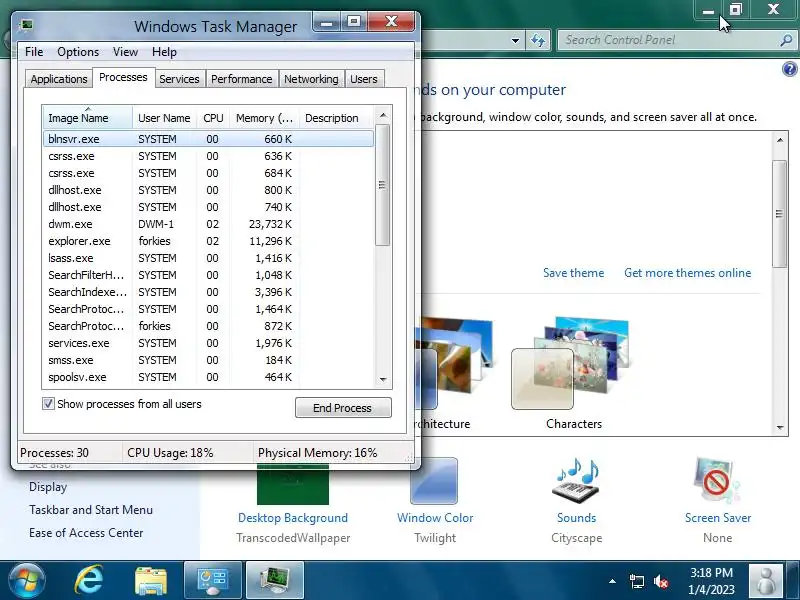The height and width of the screenshot is (600, 800).
Task: Open the Options menu
Action: pos(78,52)
